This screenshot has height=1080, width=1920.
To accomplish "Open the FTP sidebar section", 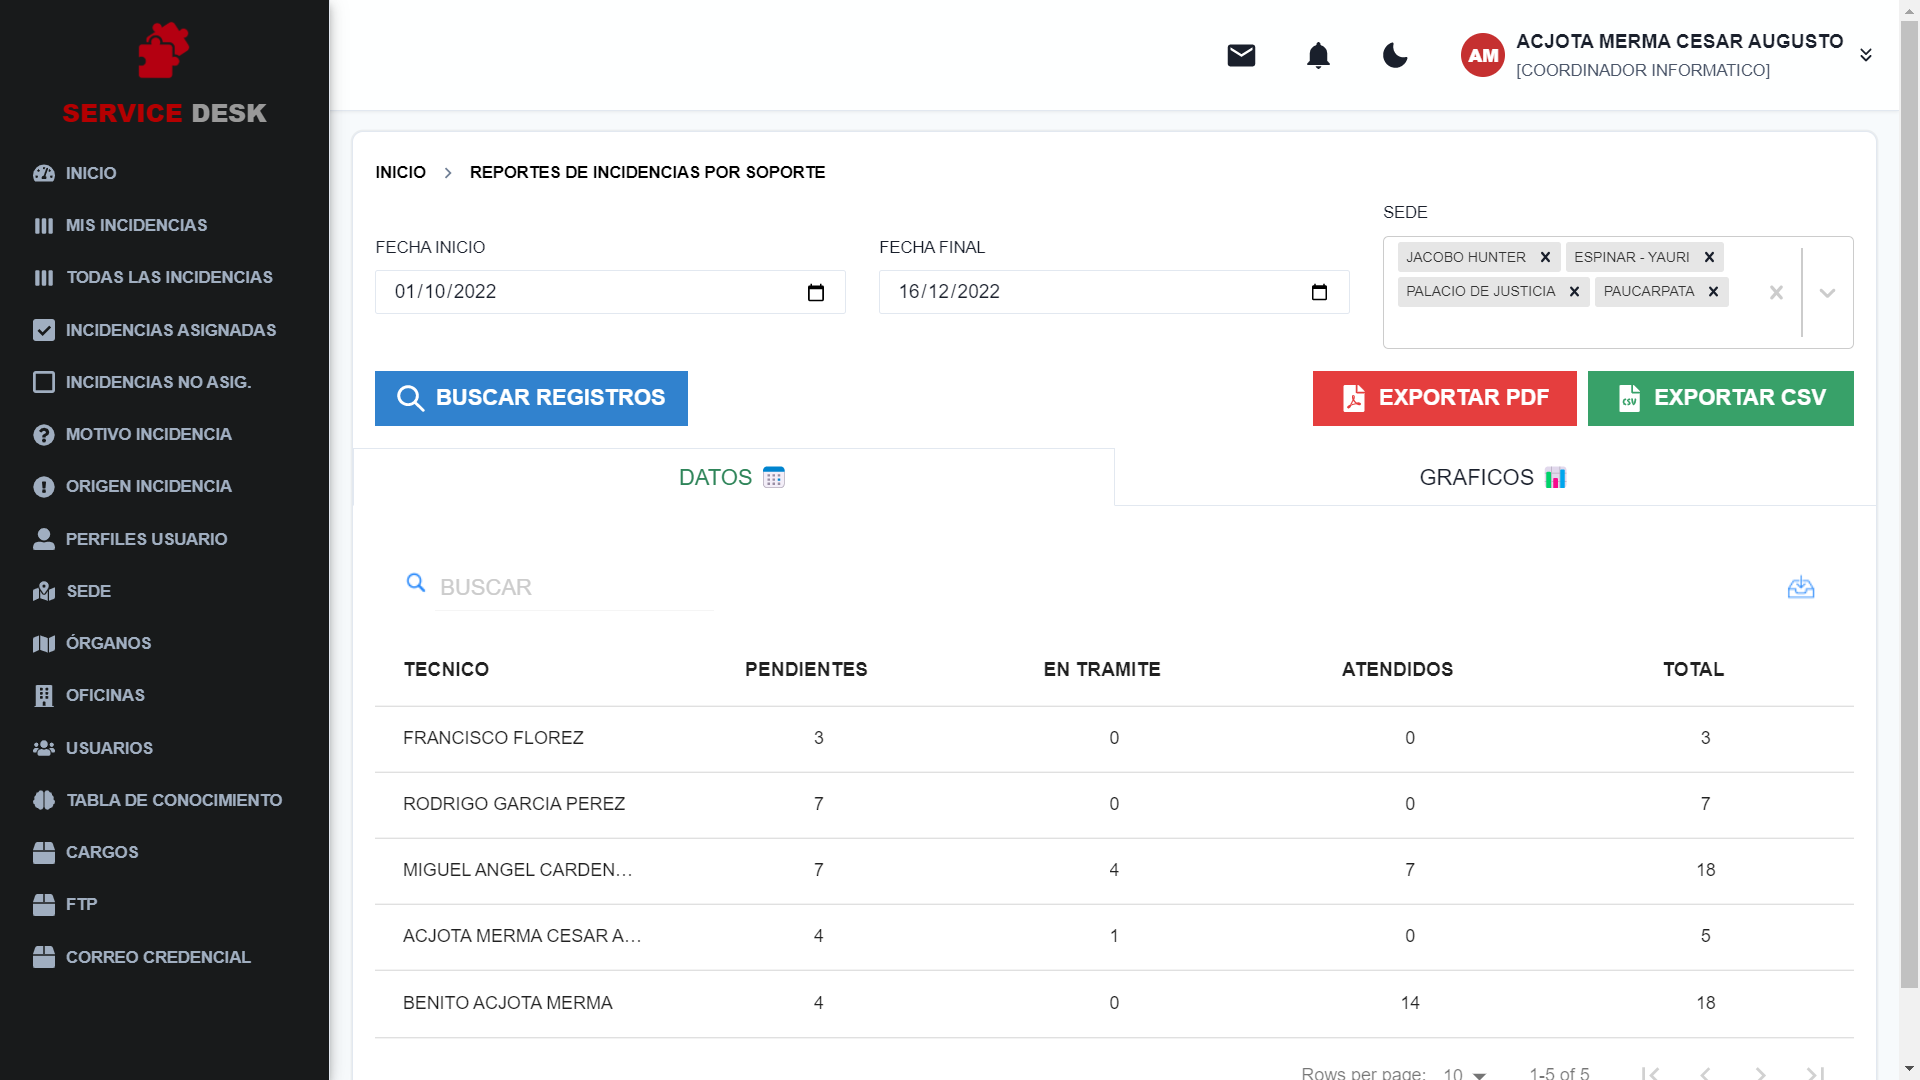I will tap(80, 904).
